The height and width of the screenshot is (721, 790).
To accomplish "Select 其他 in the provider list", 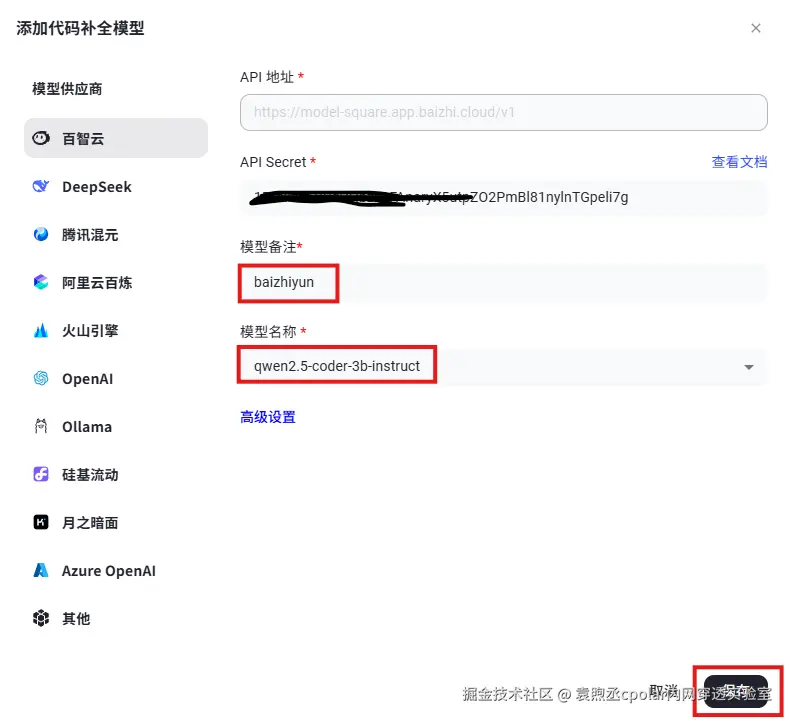I will (116, 618).
